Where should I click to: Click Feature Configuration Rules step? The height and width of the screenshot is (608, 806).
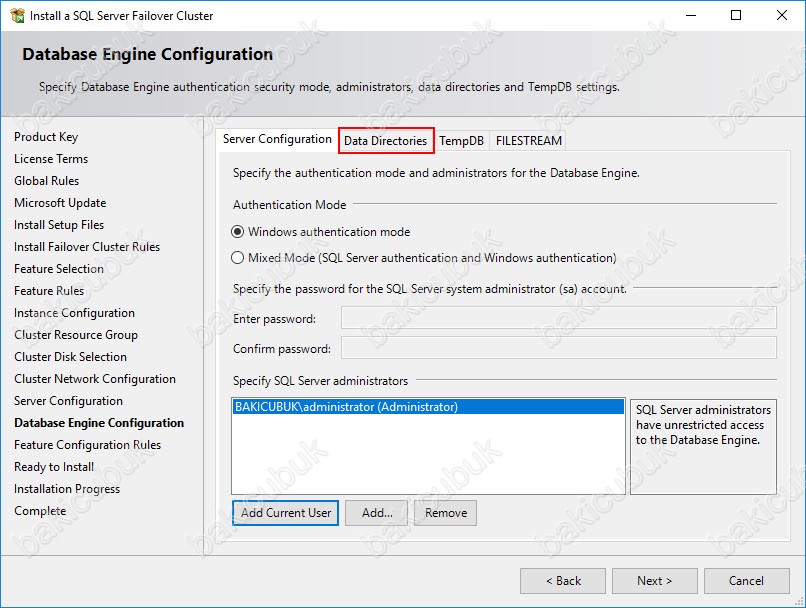87,445
